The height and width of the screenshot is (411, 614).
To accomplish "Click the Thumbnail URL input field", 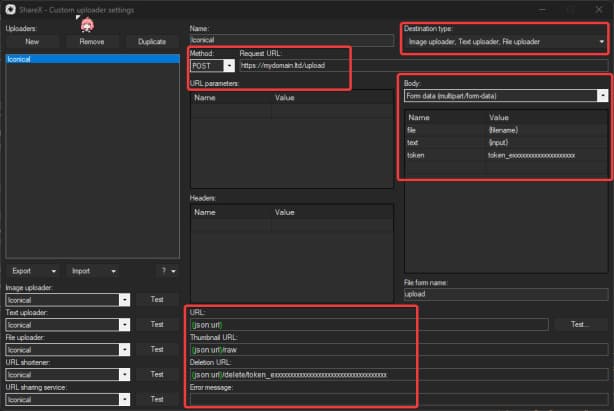I will (399, 350).
